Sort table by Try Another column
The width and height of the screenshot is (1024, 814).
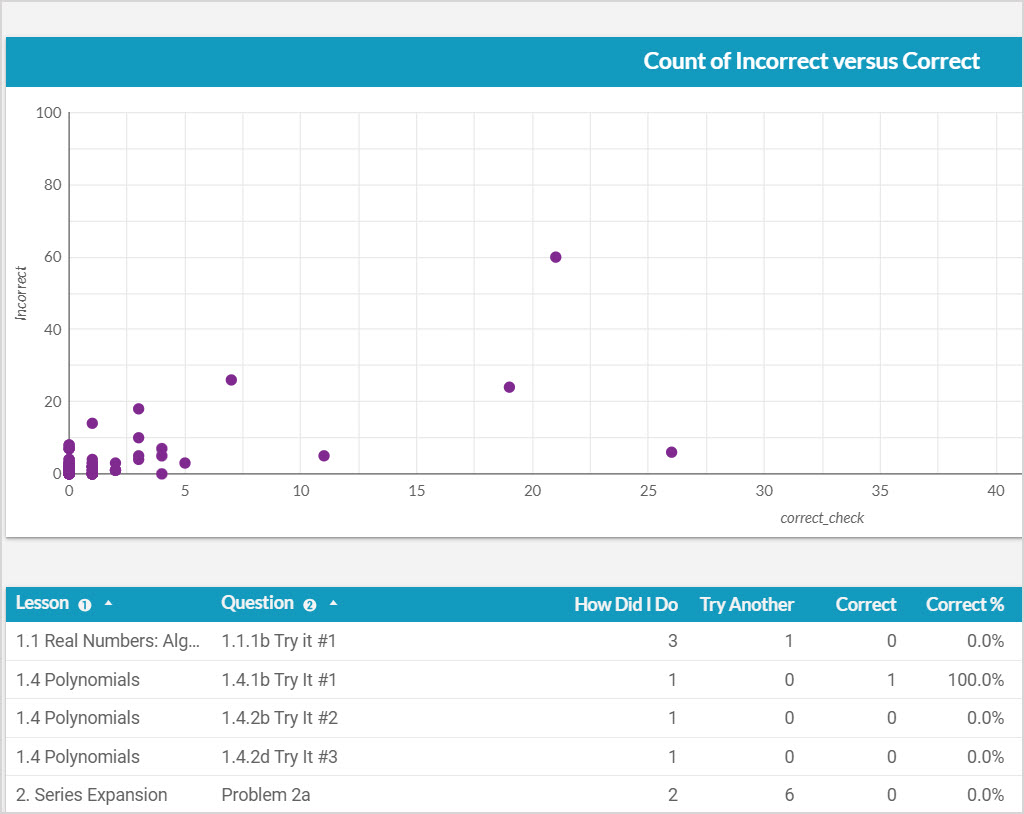746,604
